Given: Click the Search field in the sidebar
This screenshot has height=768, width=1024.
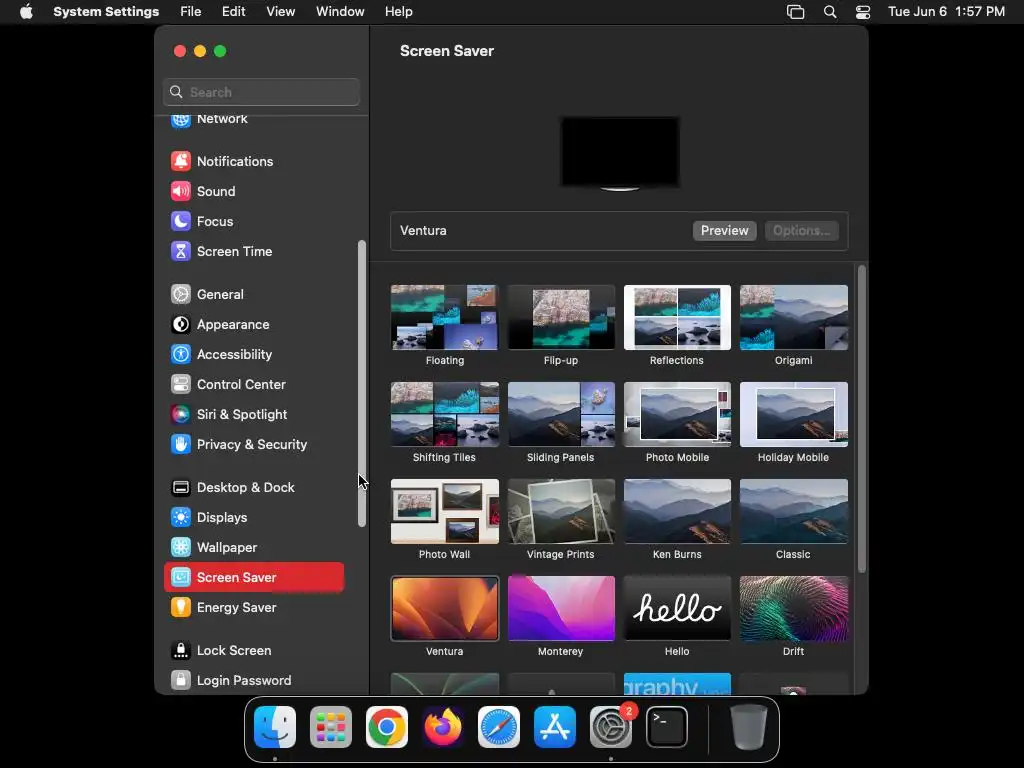Looking at the screenshot, I should [x=261, y=92].
